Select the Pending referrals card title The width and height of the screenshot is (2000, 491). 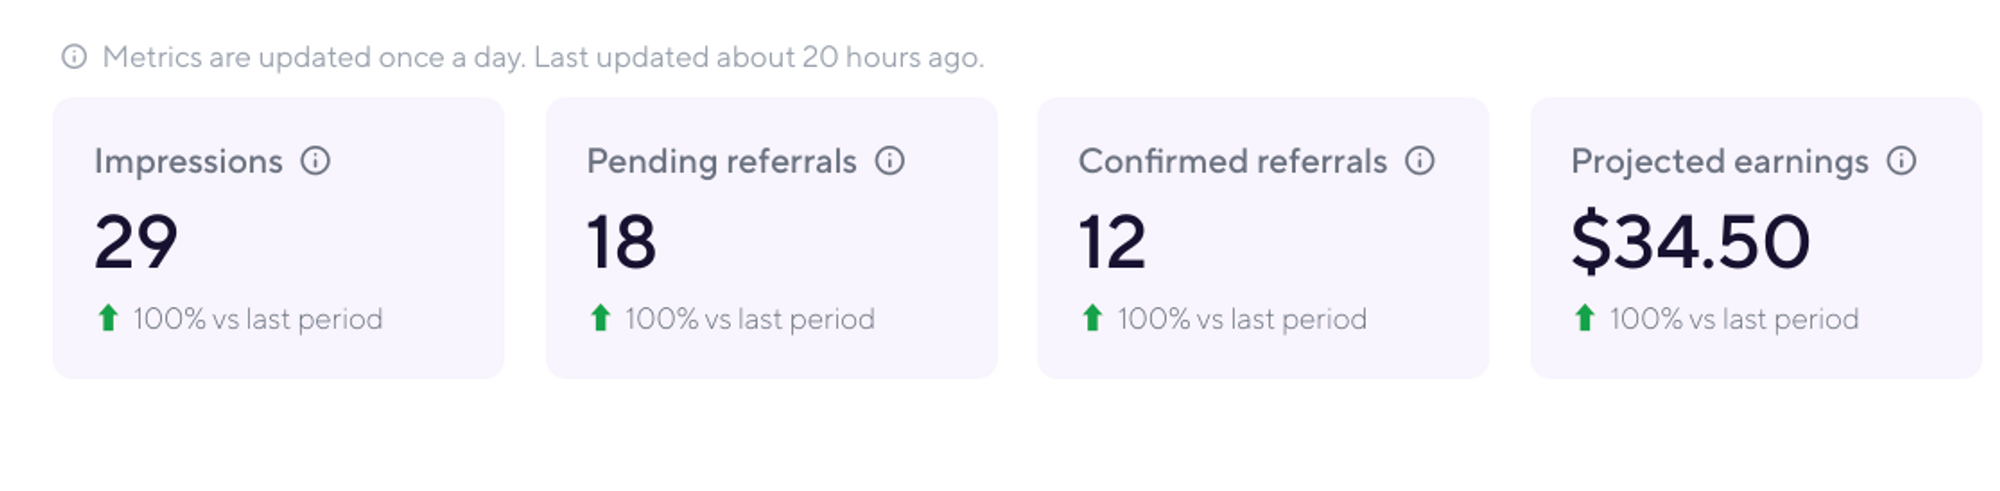pos(721,162)
